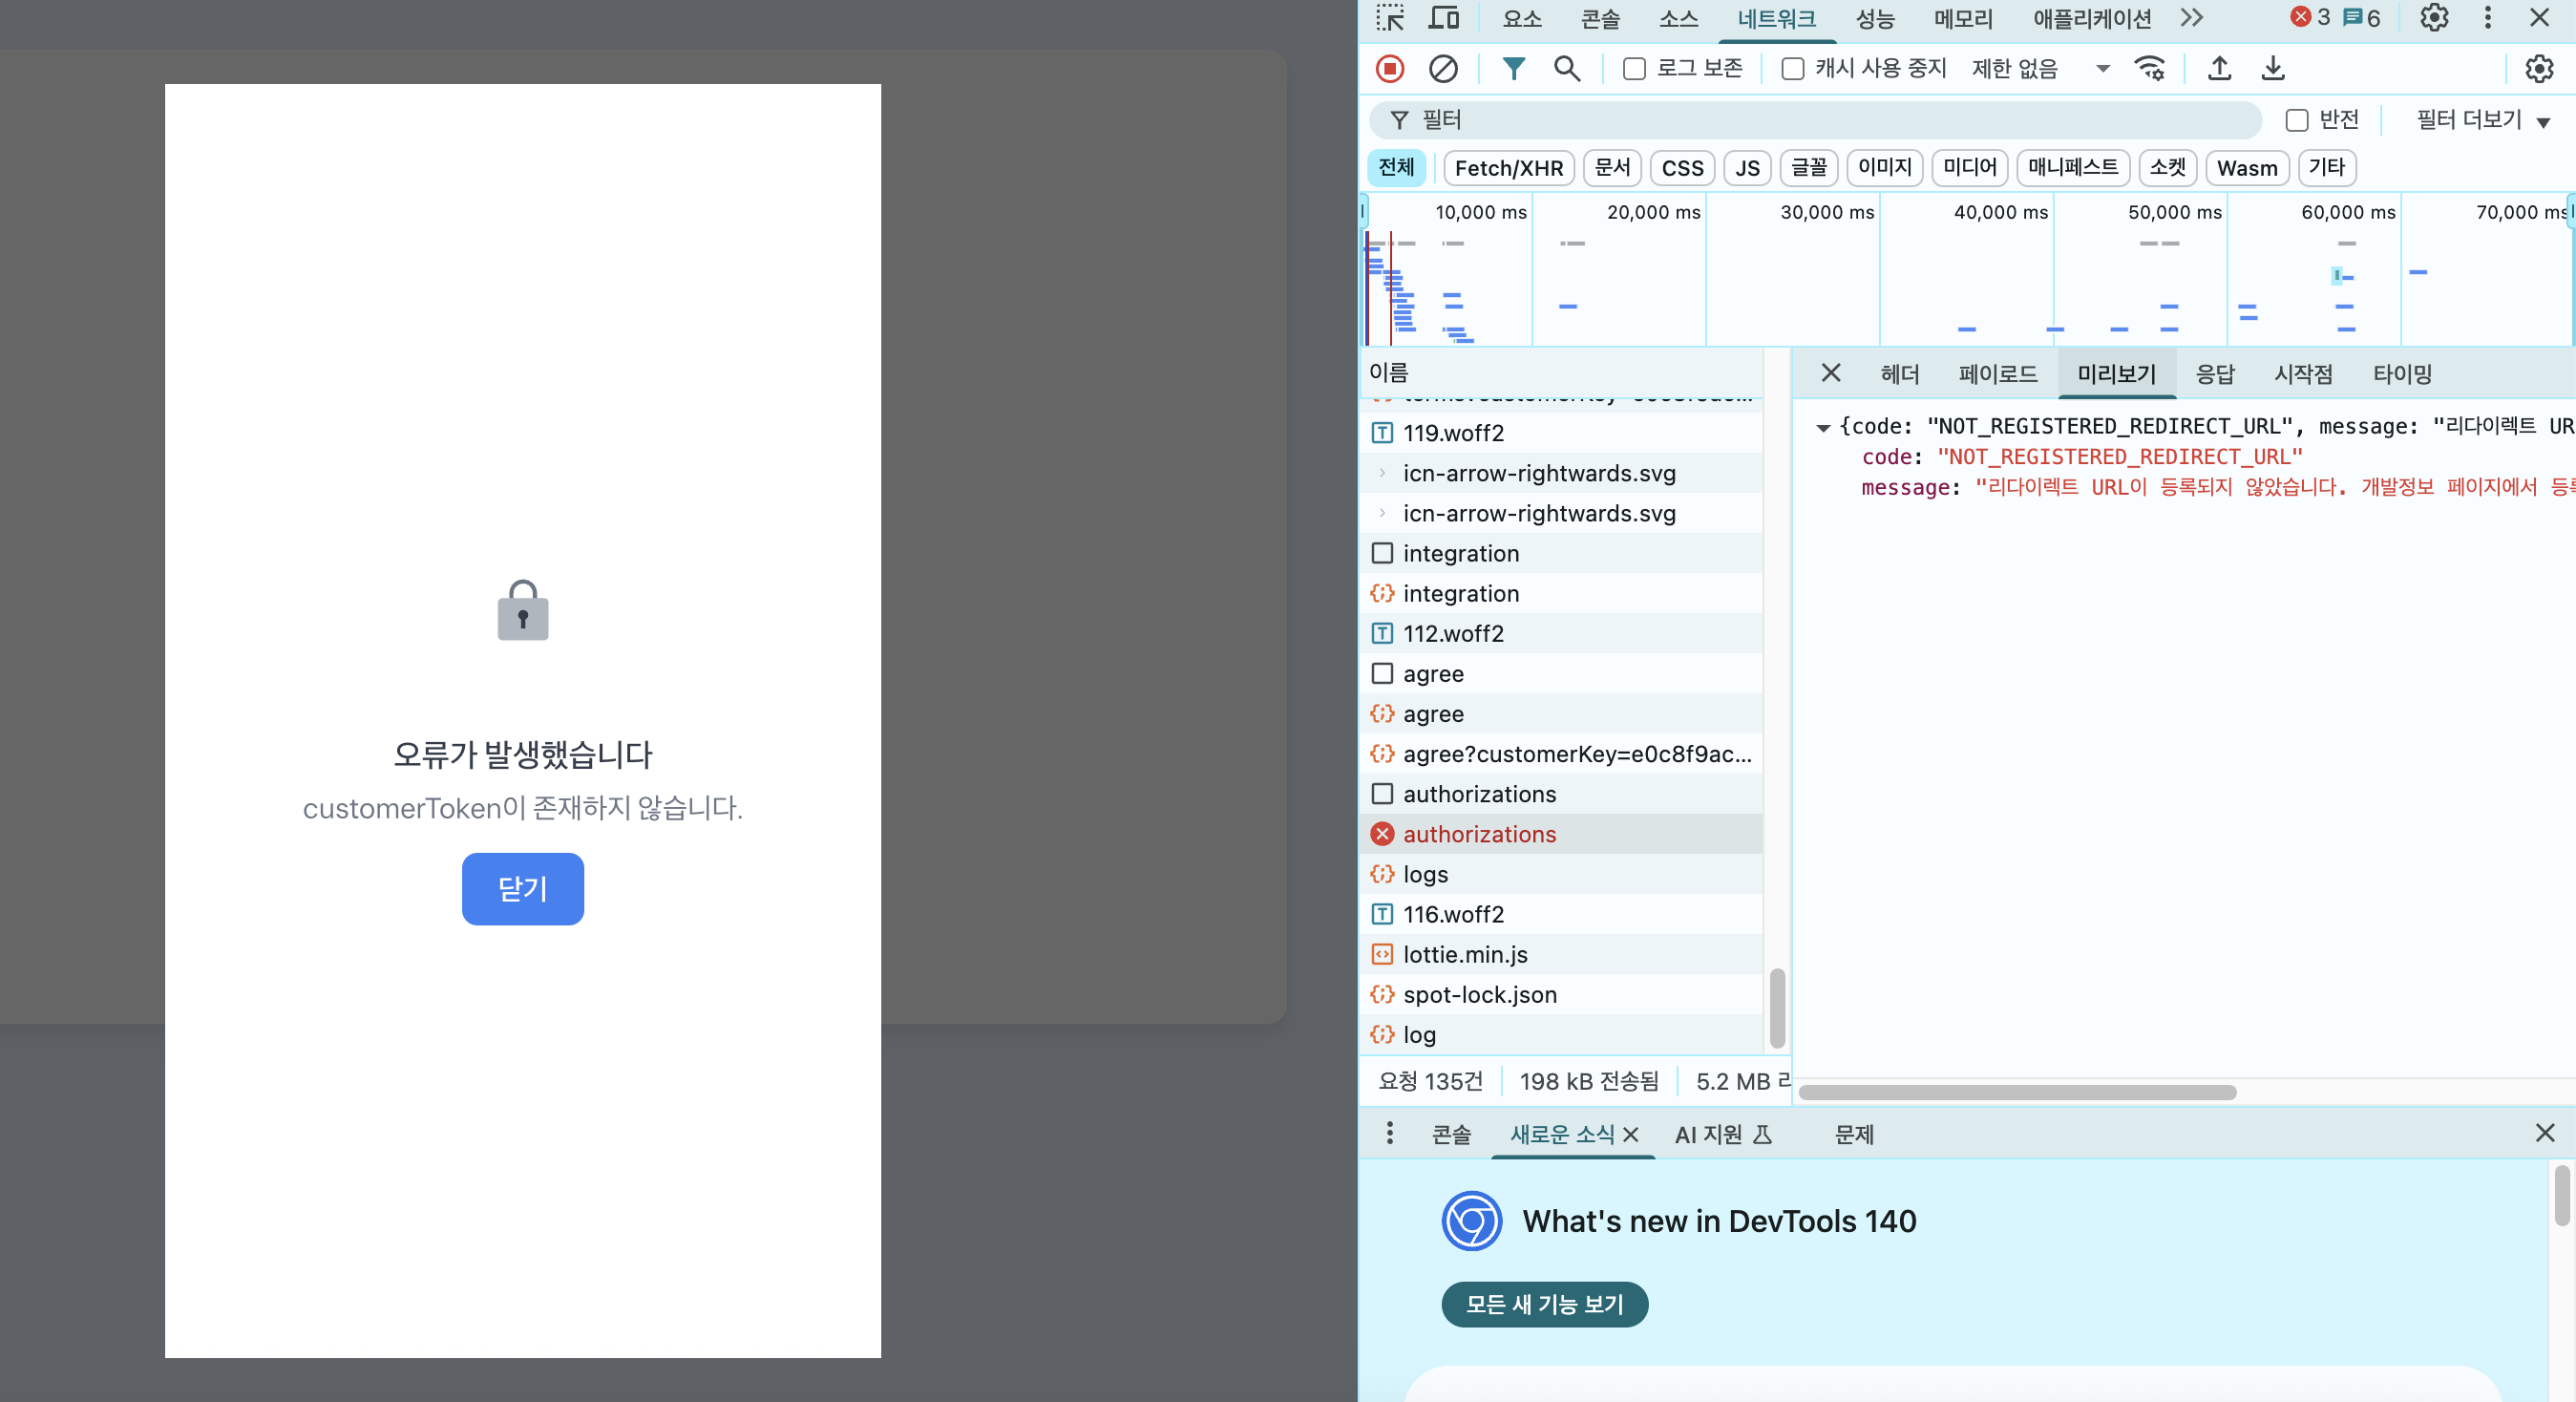Collapse the JSON response object triangle
This screenshot has width=2576, height=1402.
(x=1822, y=427)
